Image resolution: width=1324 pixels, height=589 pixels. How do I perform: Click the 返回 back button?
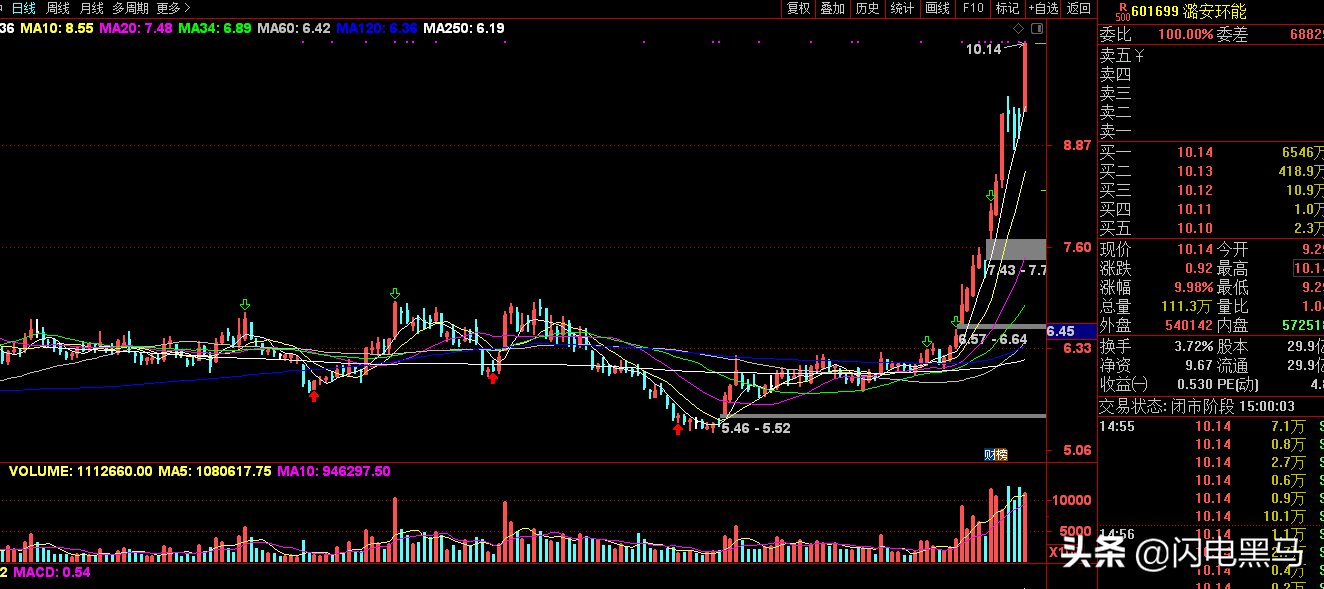[x=1078, y=8]
